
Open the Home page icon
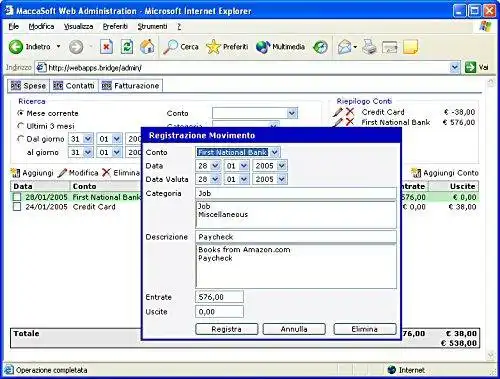tap(147, 47)
